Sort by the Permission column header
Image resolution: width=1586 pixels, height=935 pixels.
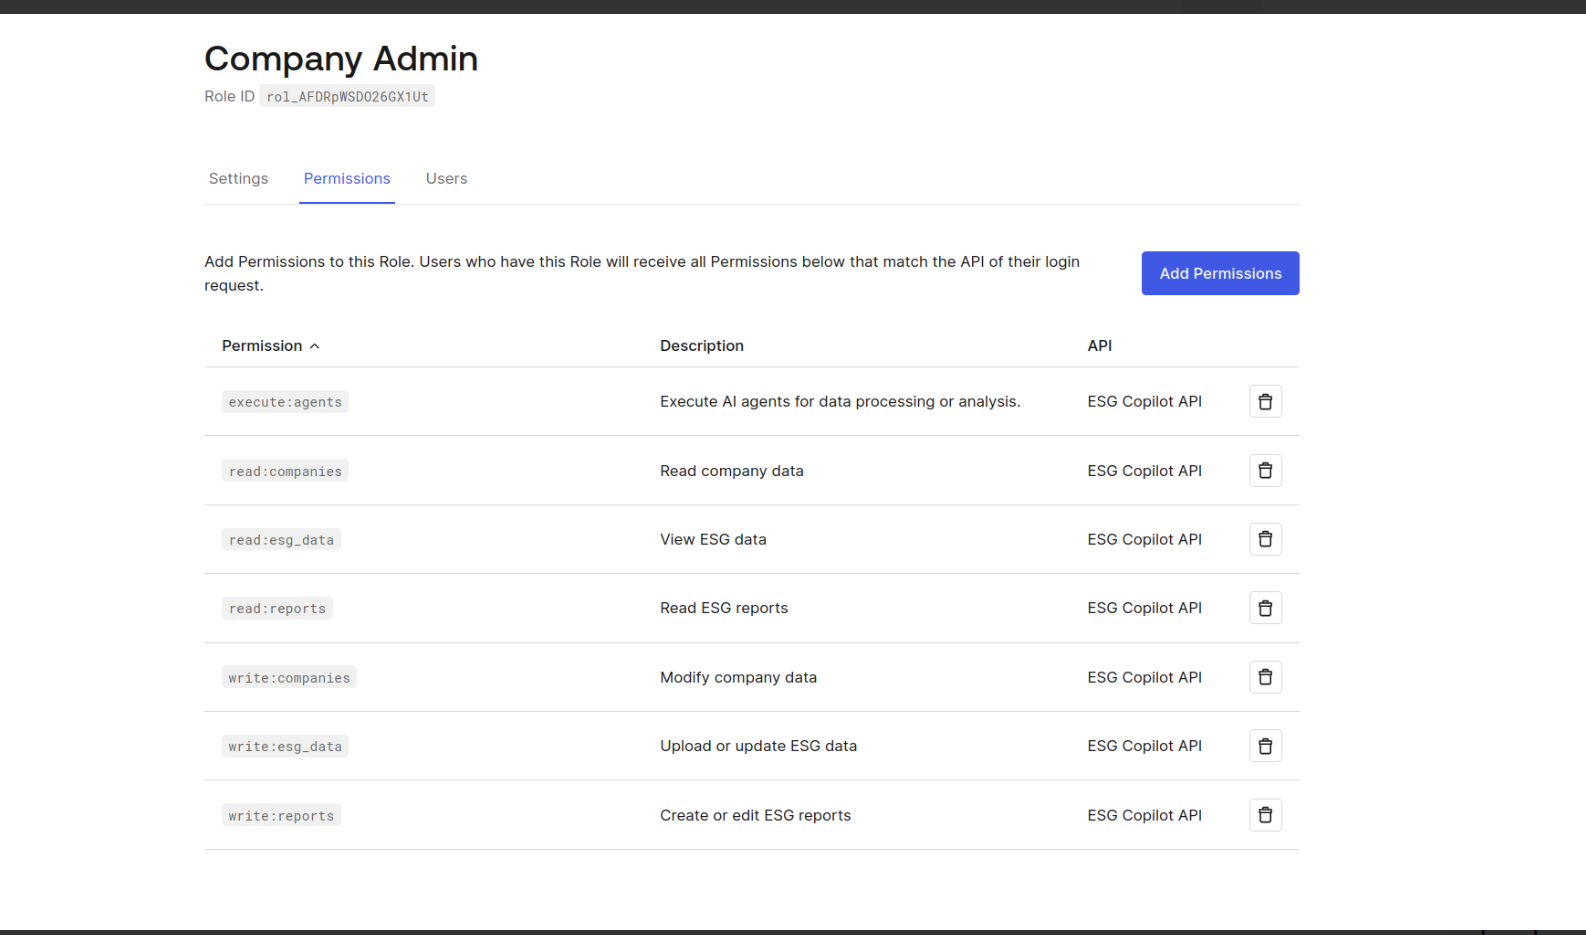(262, 345)
